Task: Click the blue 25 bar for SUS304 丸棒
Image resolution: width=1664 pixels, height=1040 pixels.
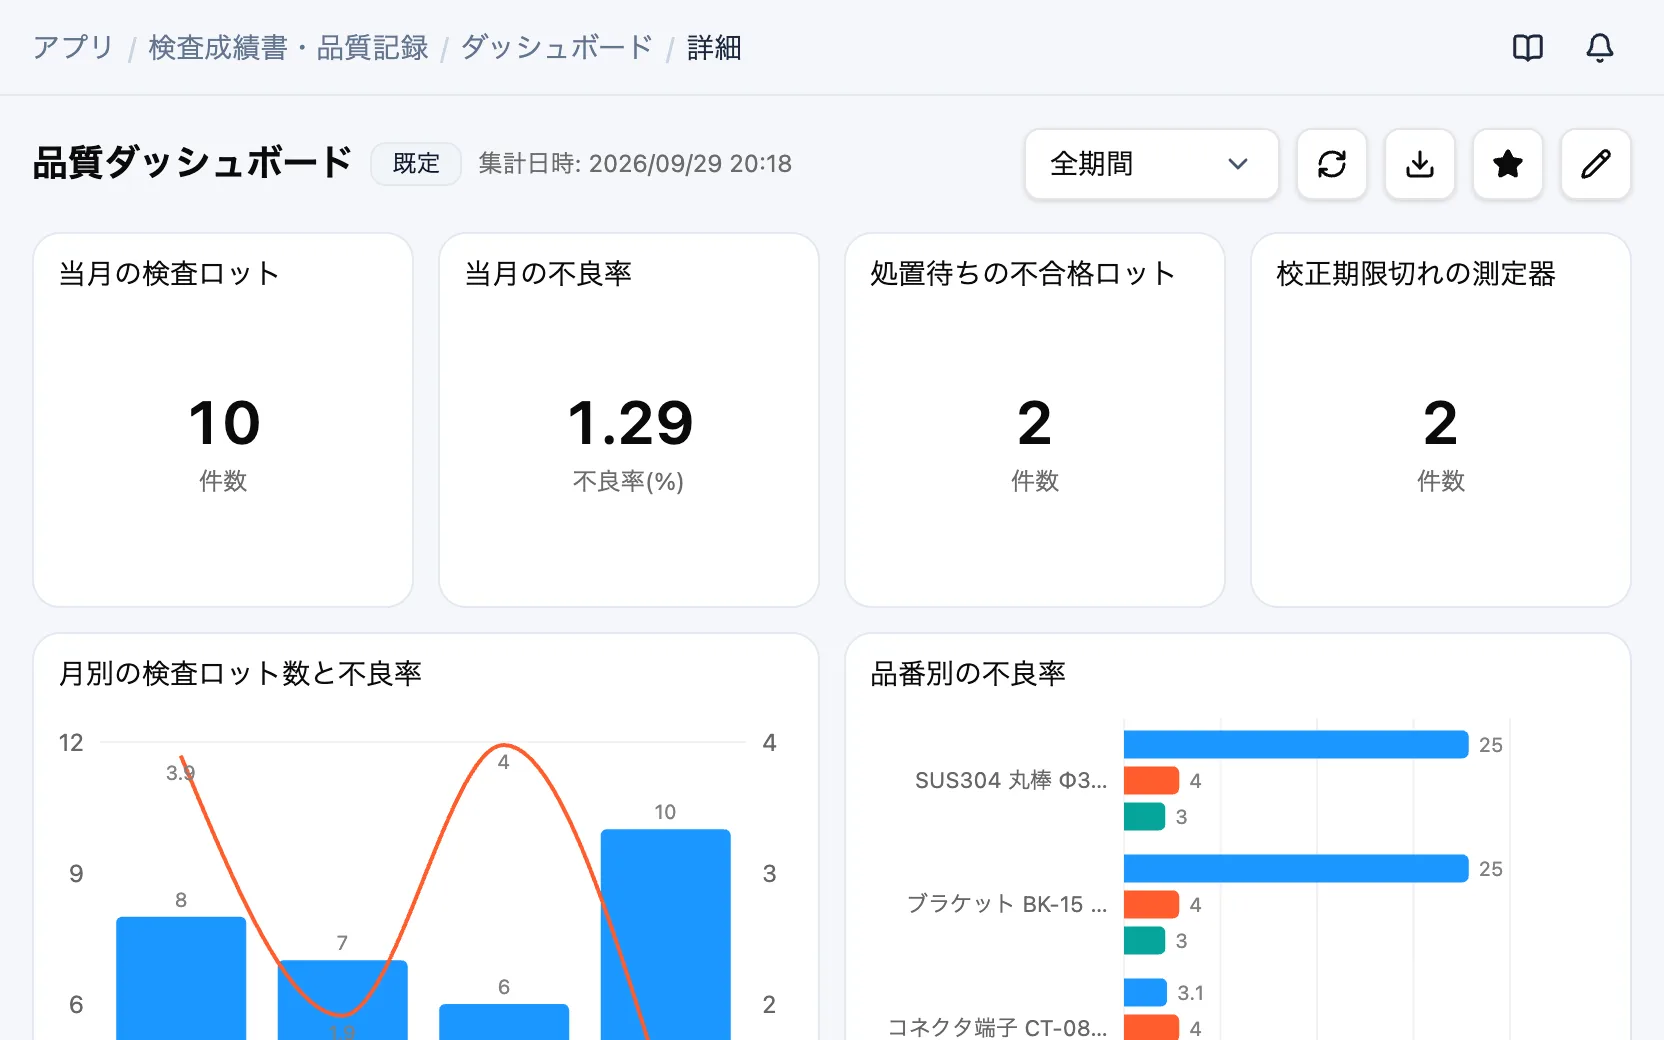Action: coord(1296,745)
